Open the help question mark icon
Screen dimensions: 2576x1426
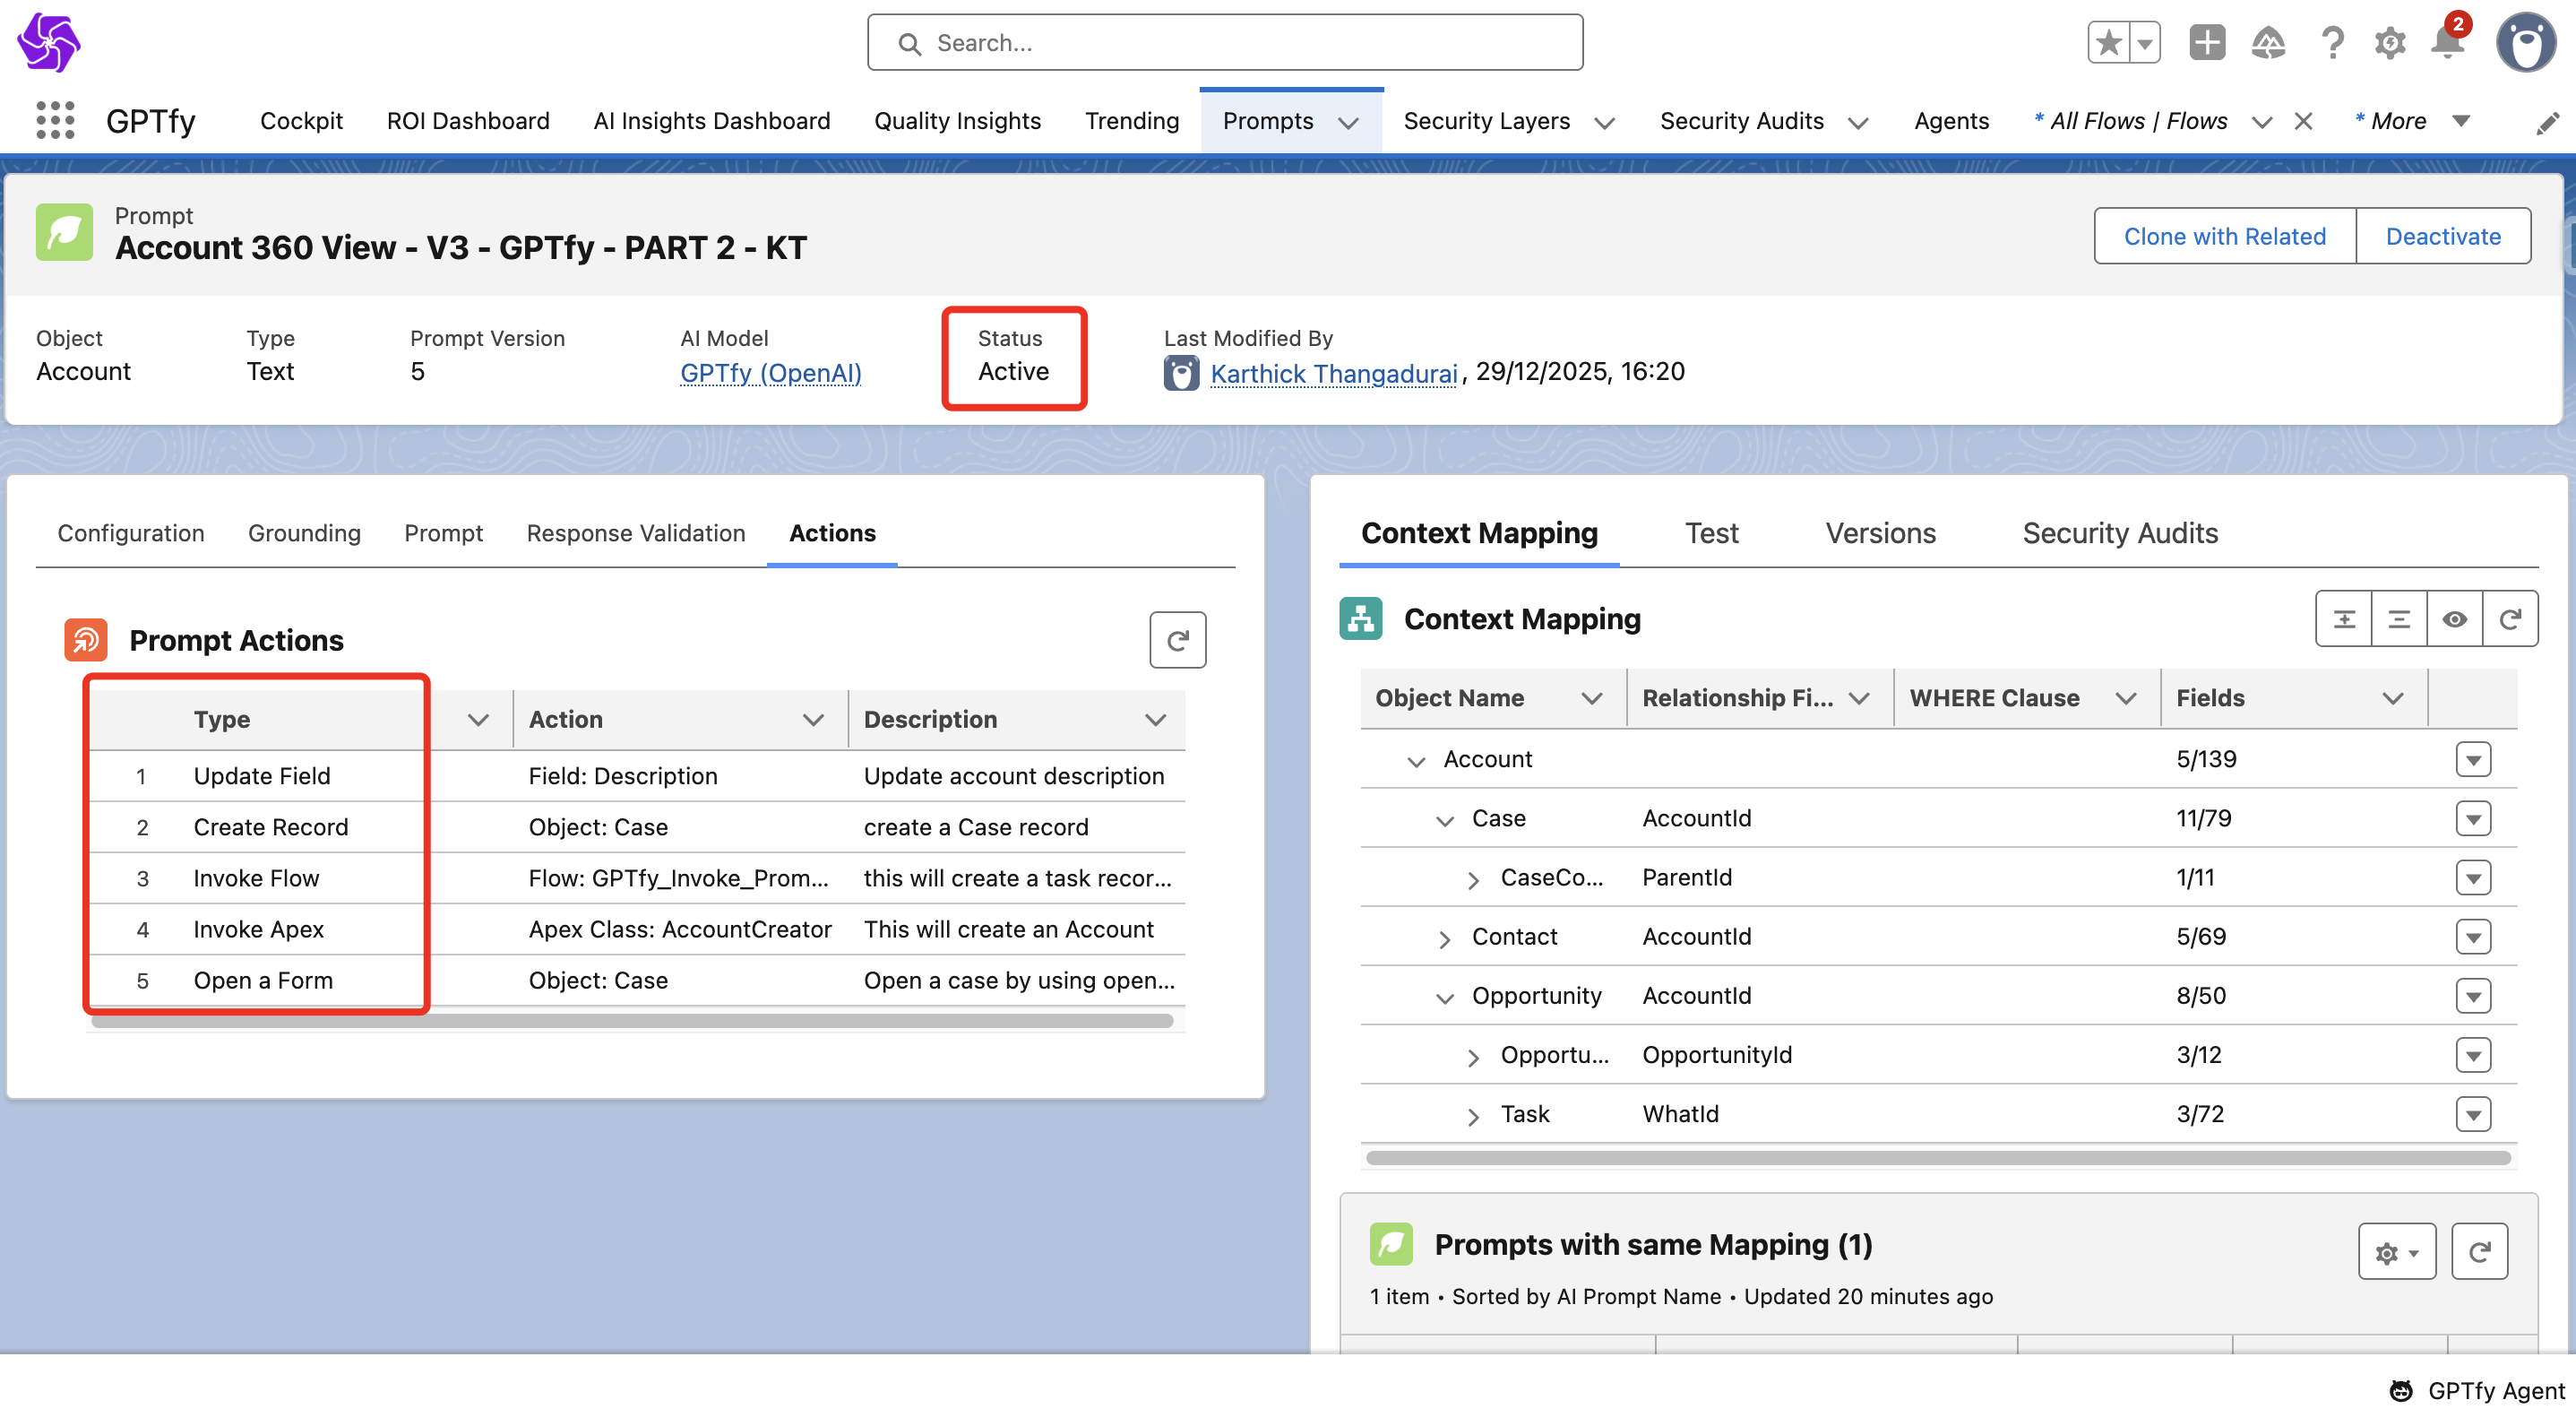pyautogui.click(x=2332, y=43)
